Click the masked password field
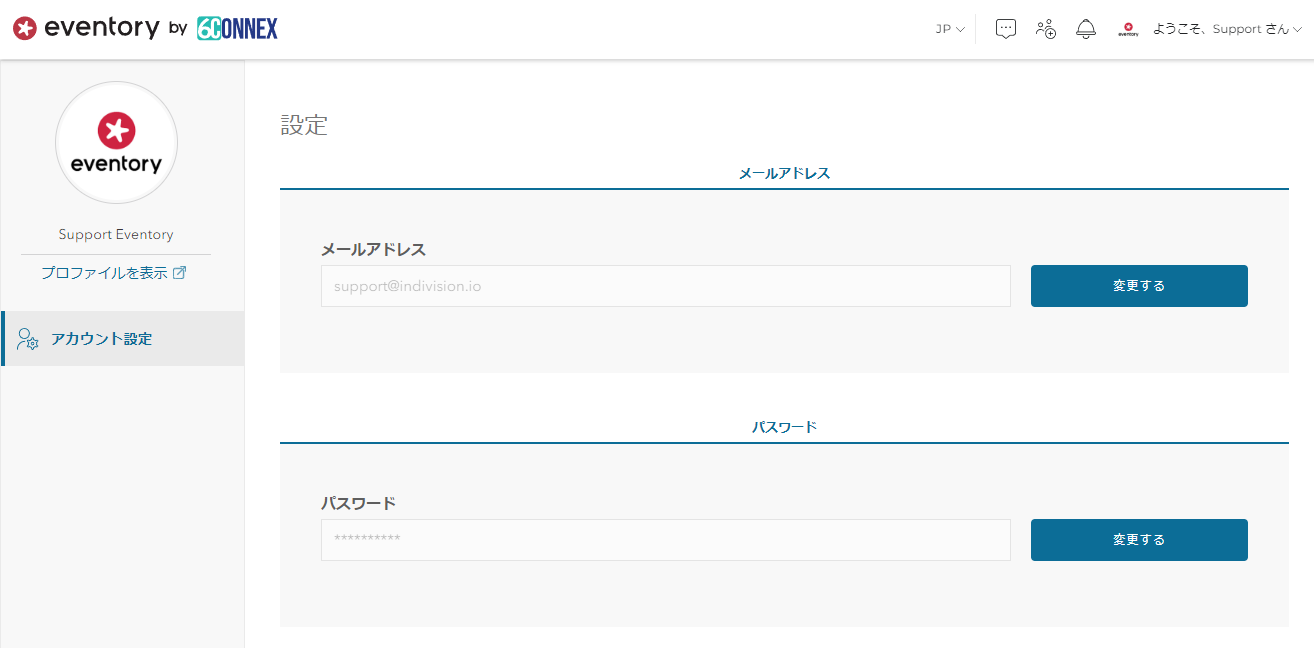This screenshot has width=1314, height=648. point(666,540)
